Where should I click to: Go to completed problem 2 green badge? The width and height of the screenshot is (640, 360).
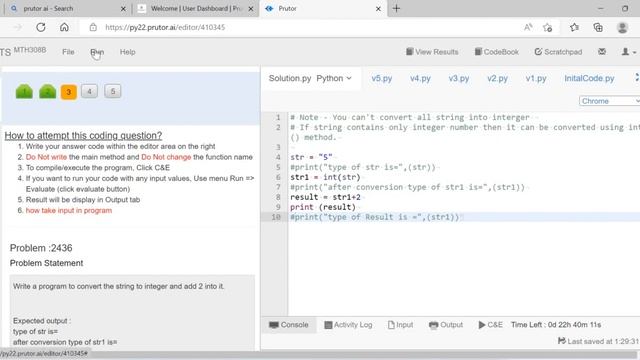point(47,91)
